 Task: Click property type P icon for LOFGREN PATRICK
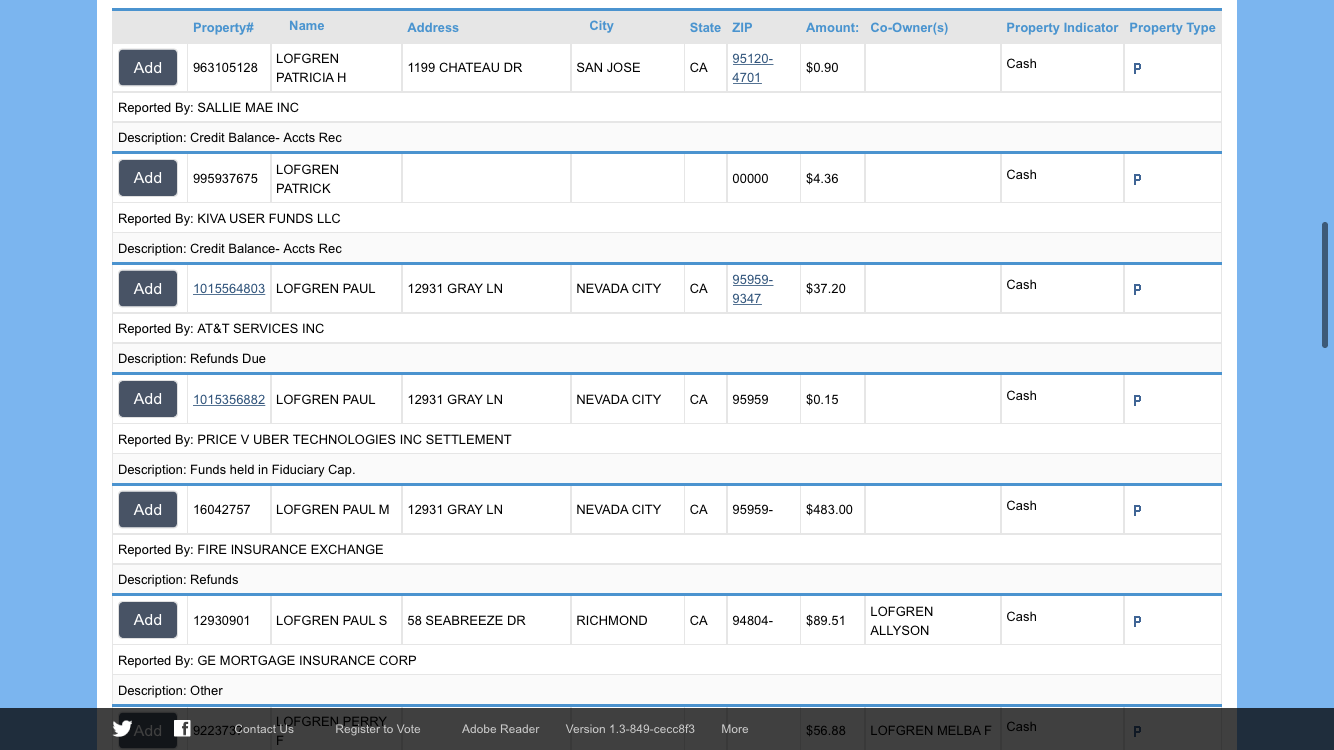(1137, 180)
